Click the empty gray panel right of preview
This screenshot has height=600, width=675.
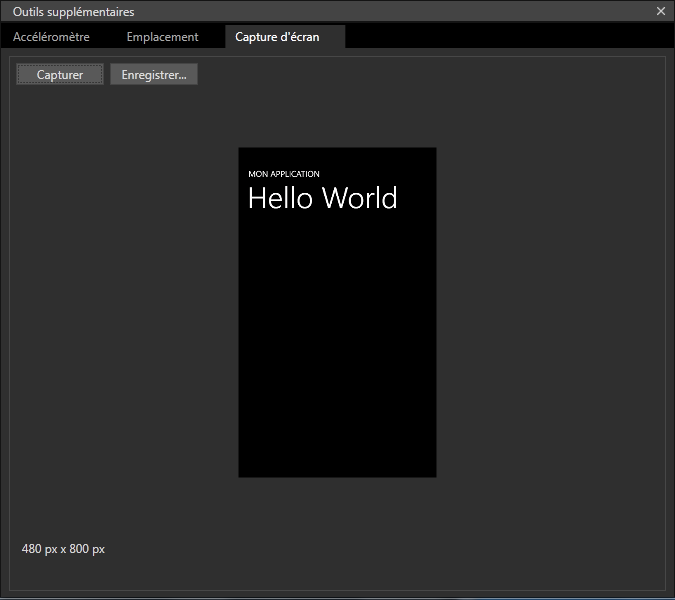click(550, 312)
